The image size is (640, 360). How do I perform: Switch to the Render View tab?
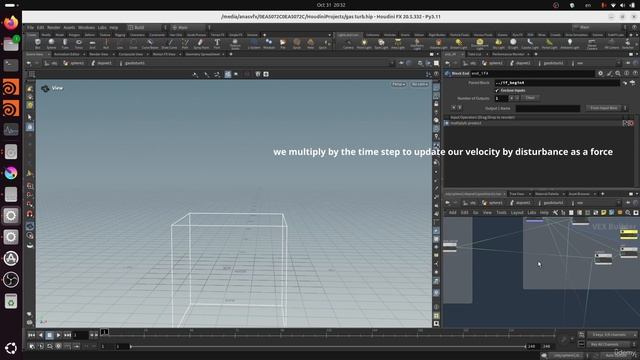click(x=99, y=54)
